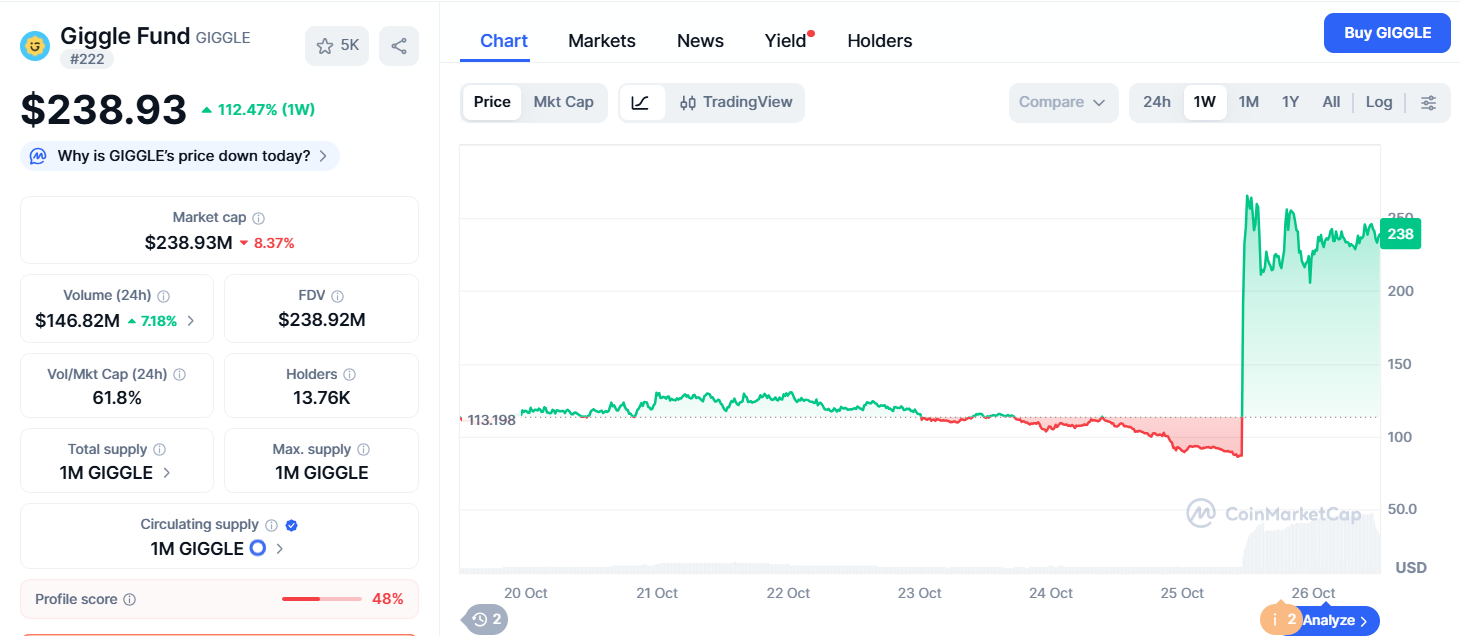Click the share icon button

(x=399, y=46)
